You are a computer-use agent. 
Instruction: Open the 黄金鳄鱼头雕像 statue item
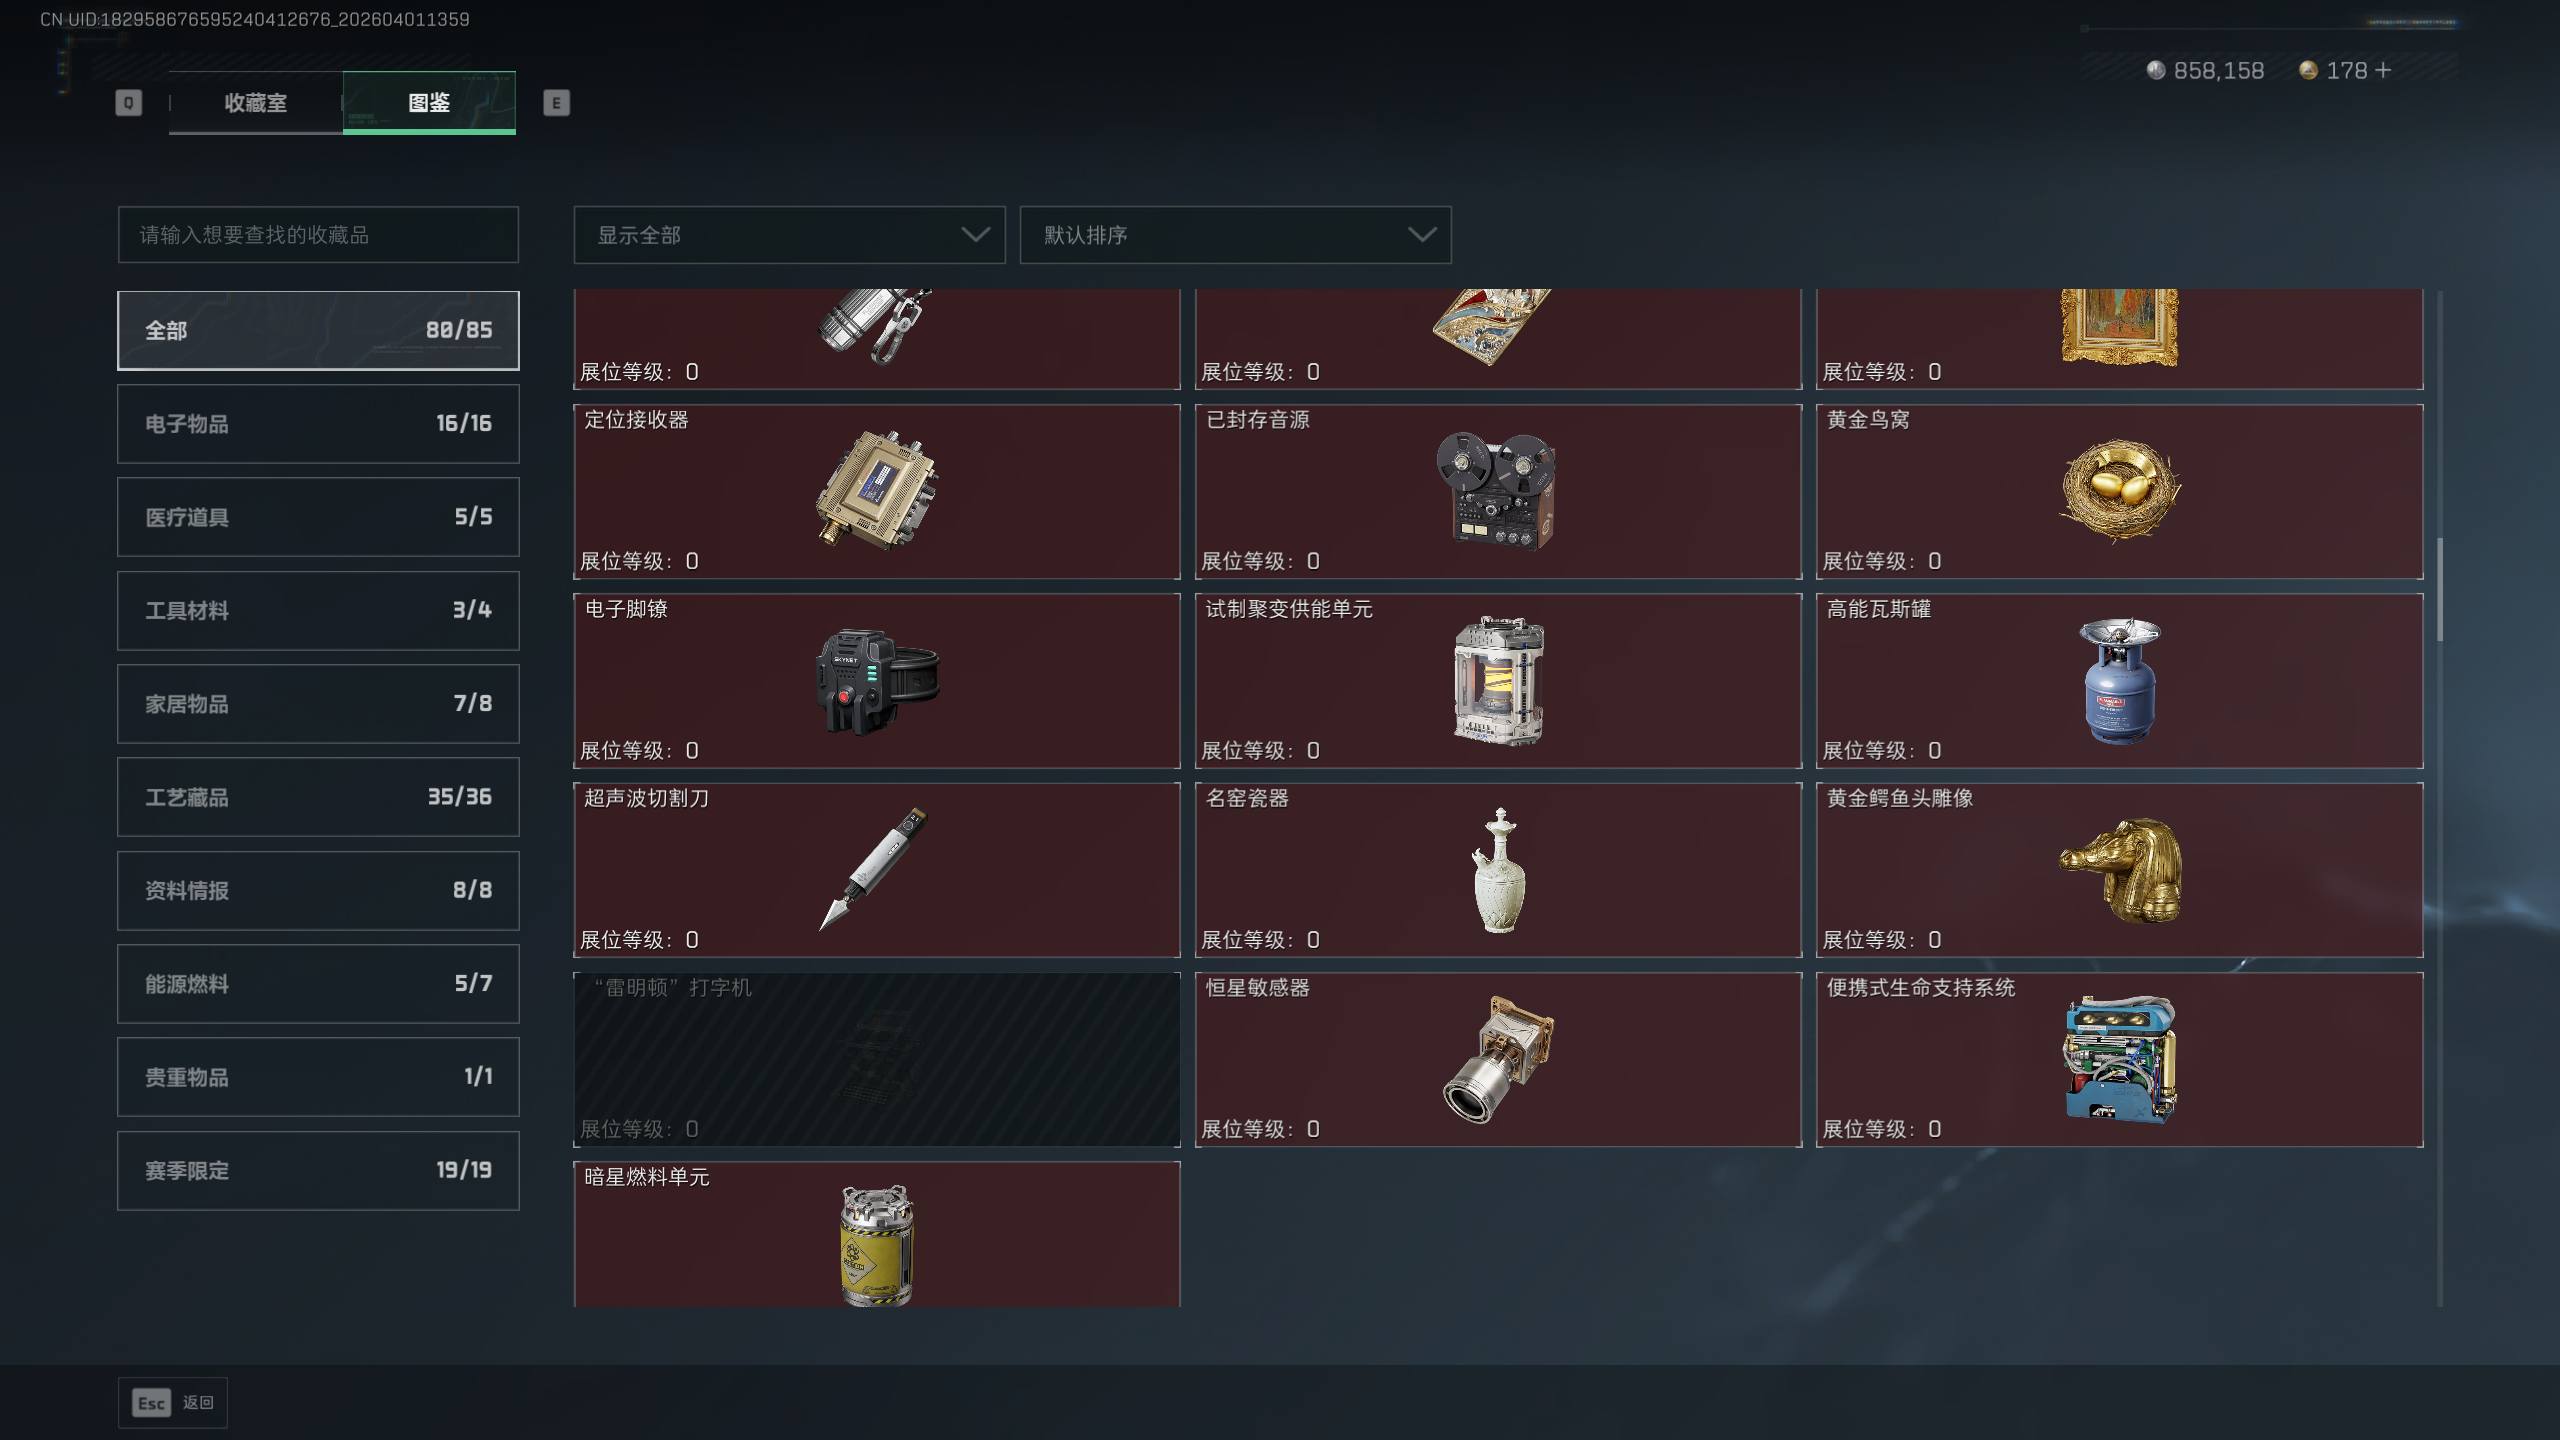[x=2119, y=870]
